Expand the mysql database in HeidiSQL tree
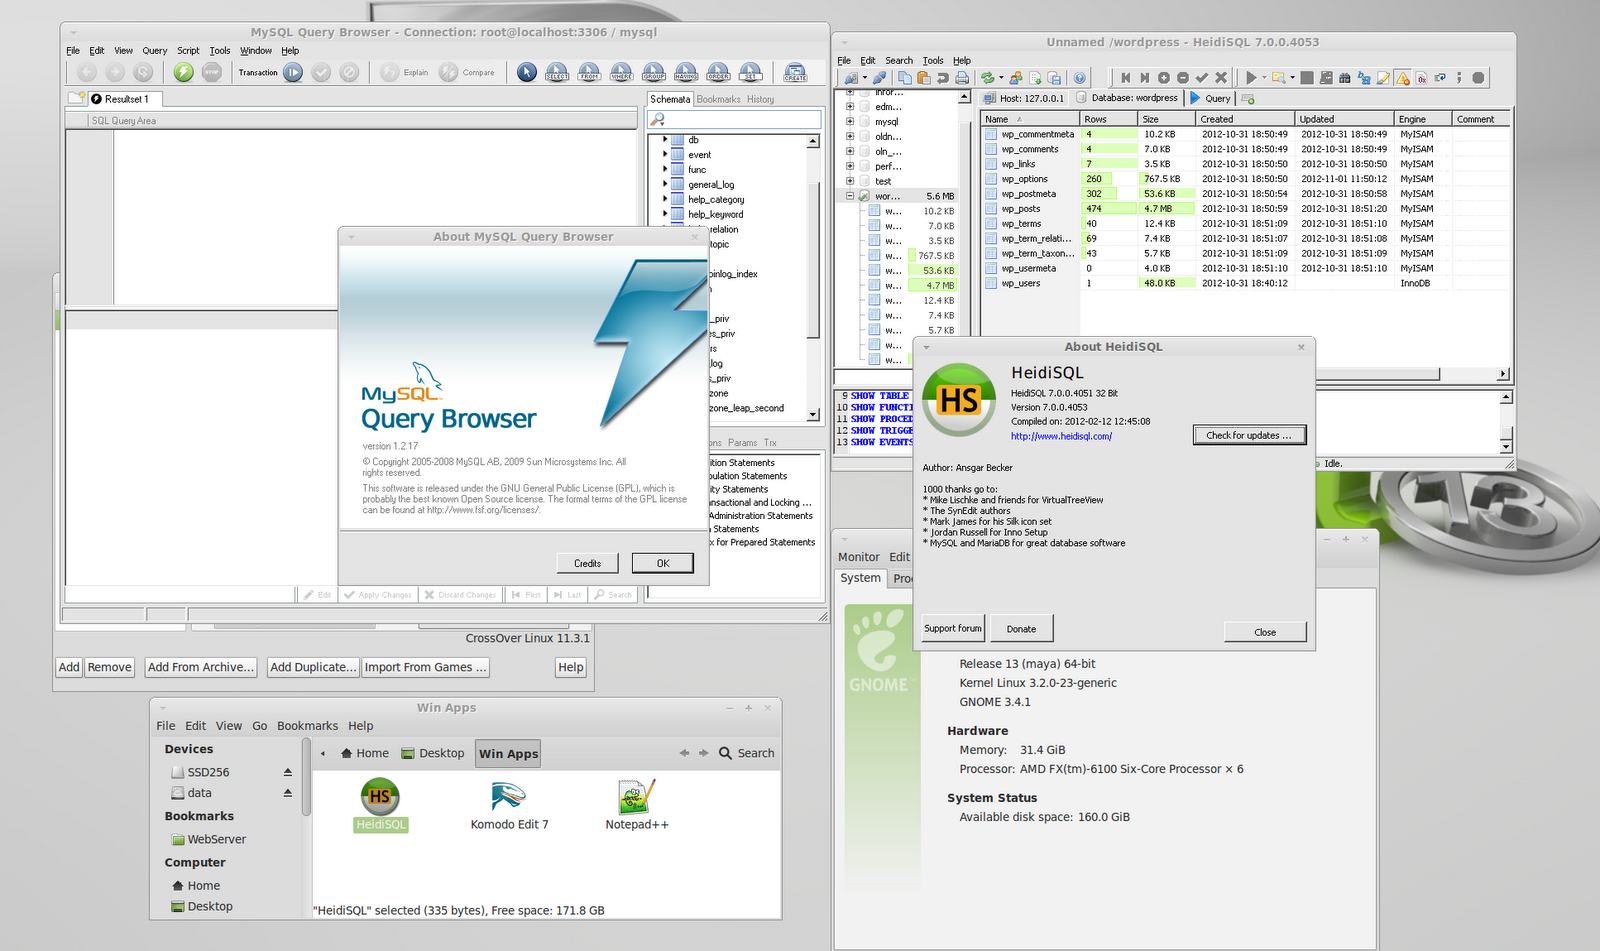 click(x=850, y=121)
